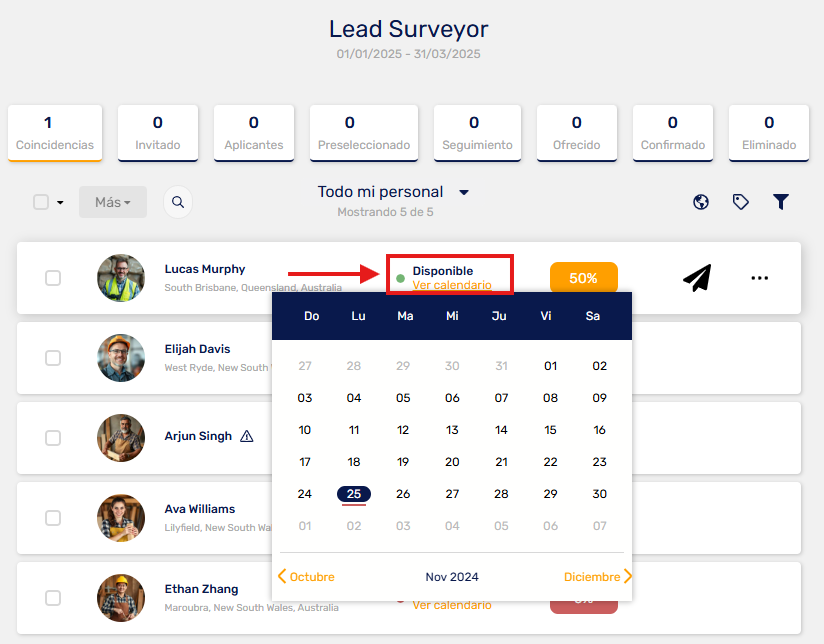Open Lucas Murphy's profile photo
This screenshot has height=644, width=824.
(121, 278)
